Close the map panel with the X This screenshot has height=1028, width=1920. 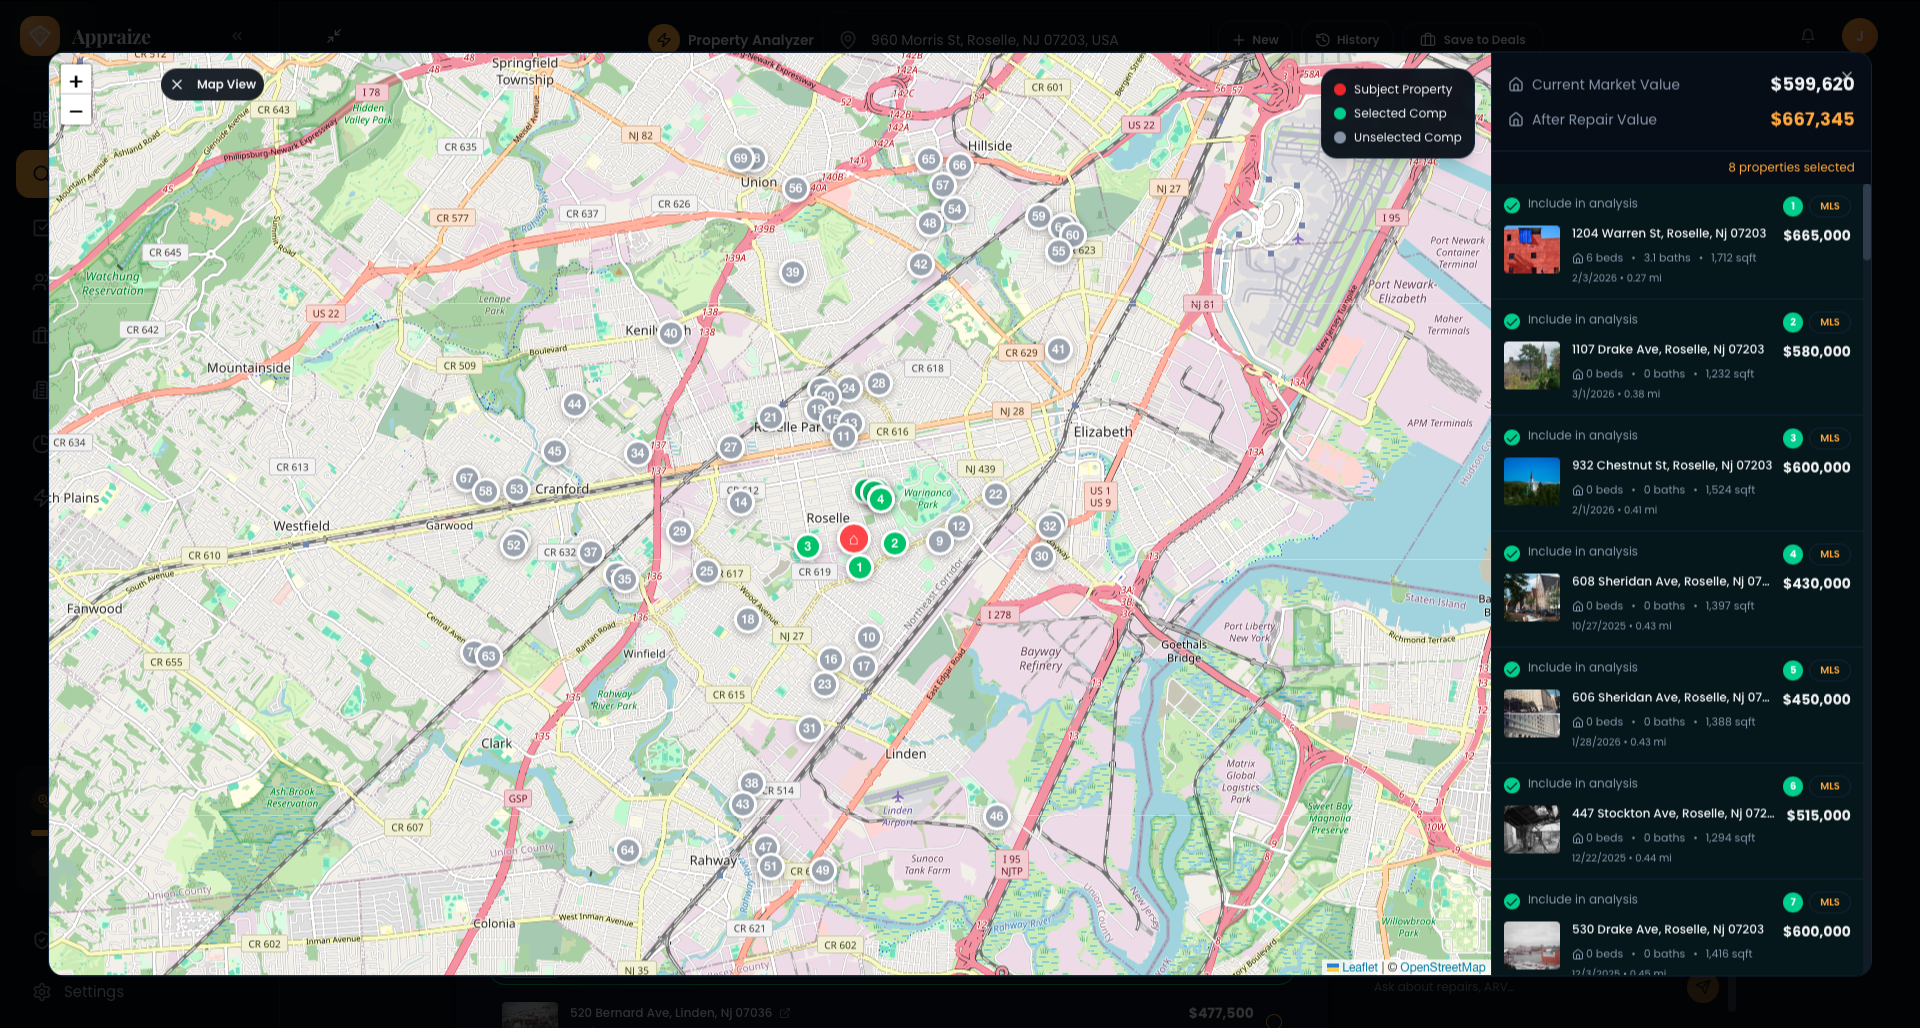pos(1847,76)
